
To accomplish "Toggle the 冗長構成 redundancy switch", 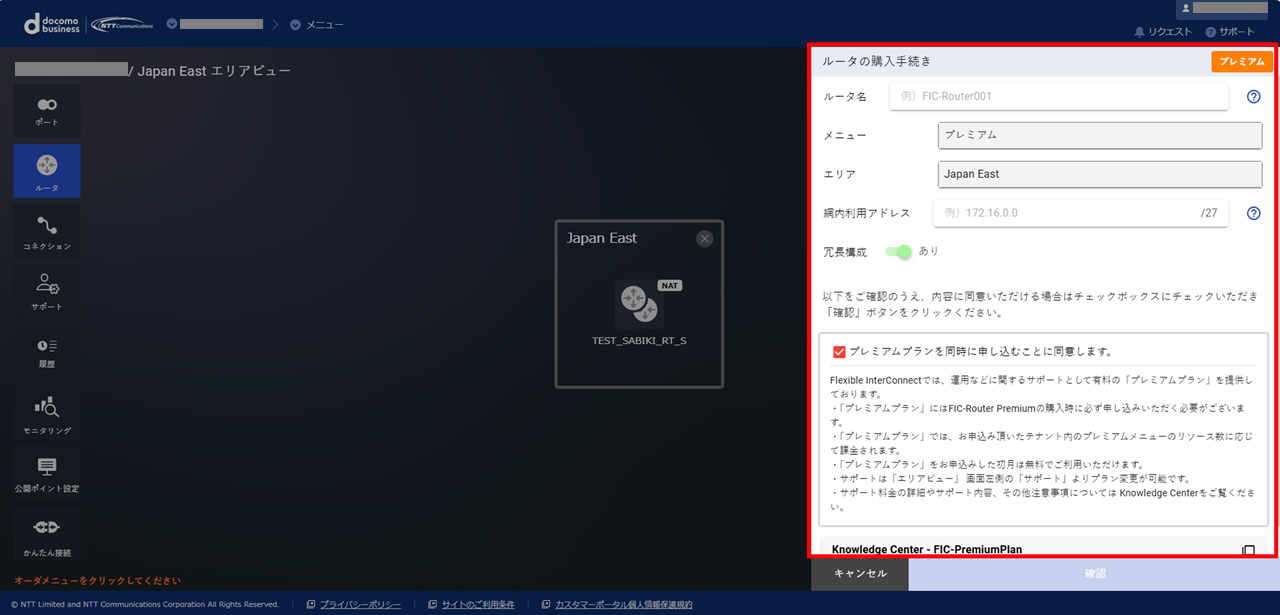I will tap(897, 252).
